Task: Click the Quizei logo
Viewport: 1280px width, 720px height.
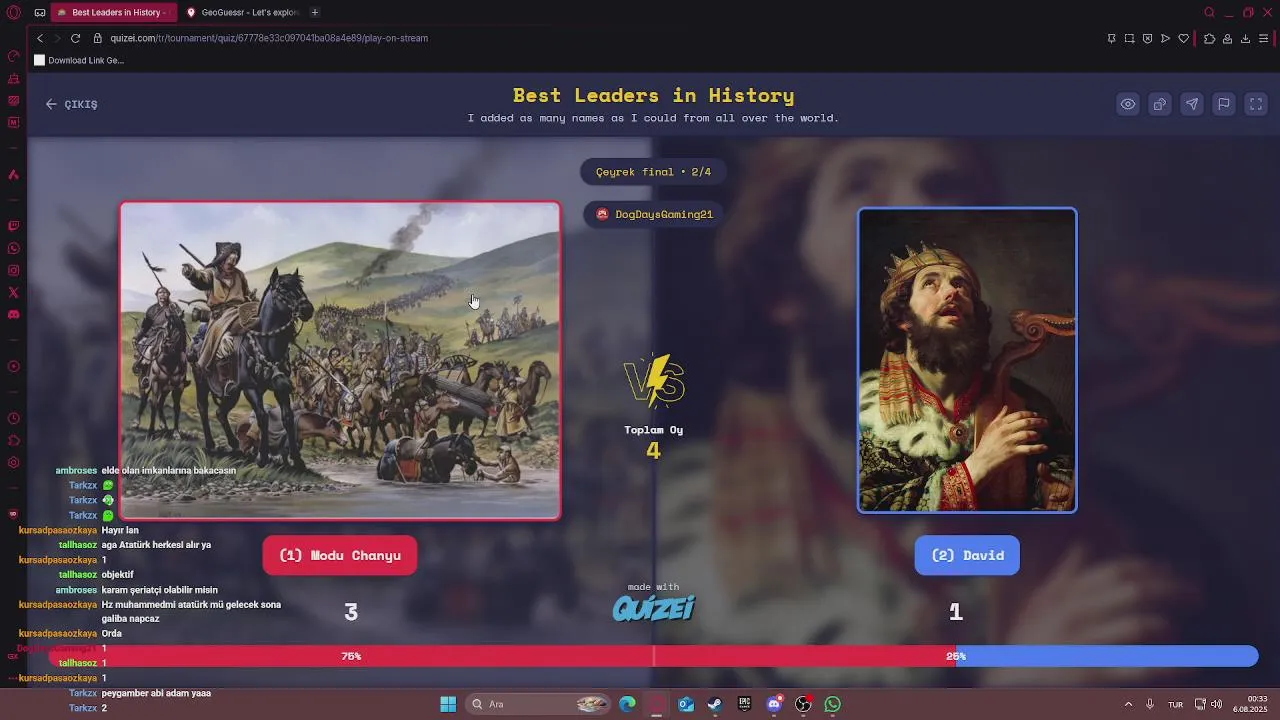Action: tap(654, 608)
